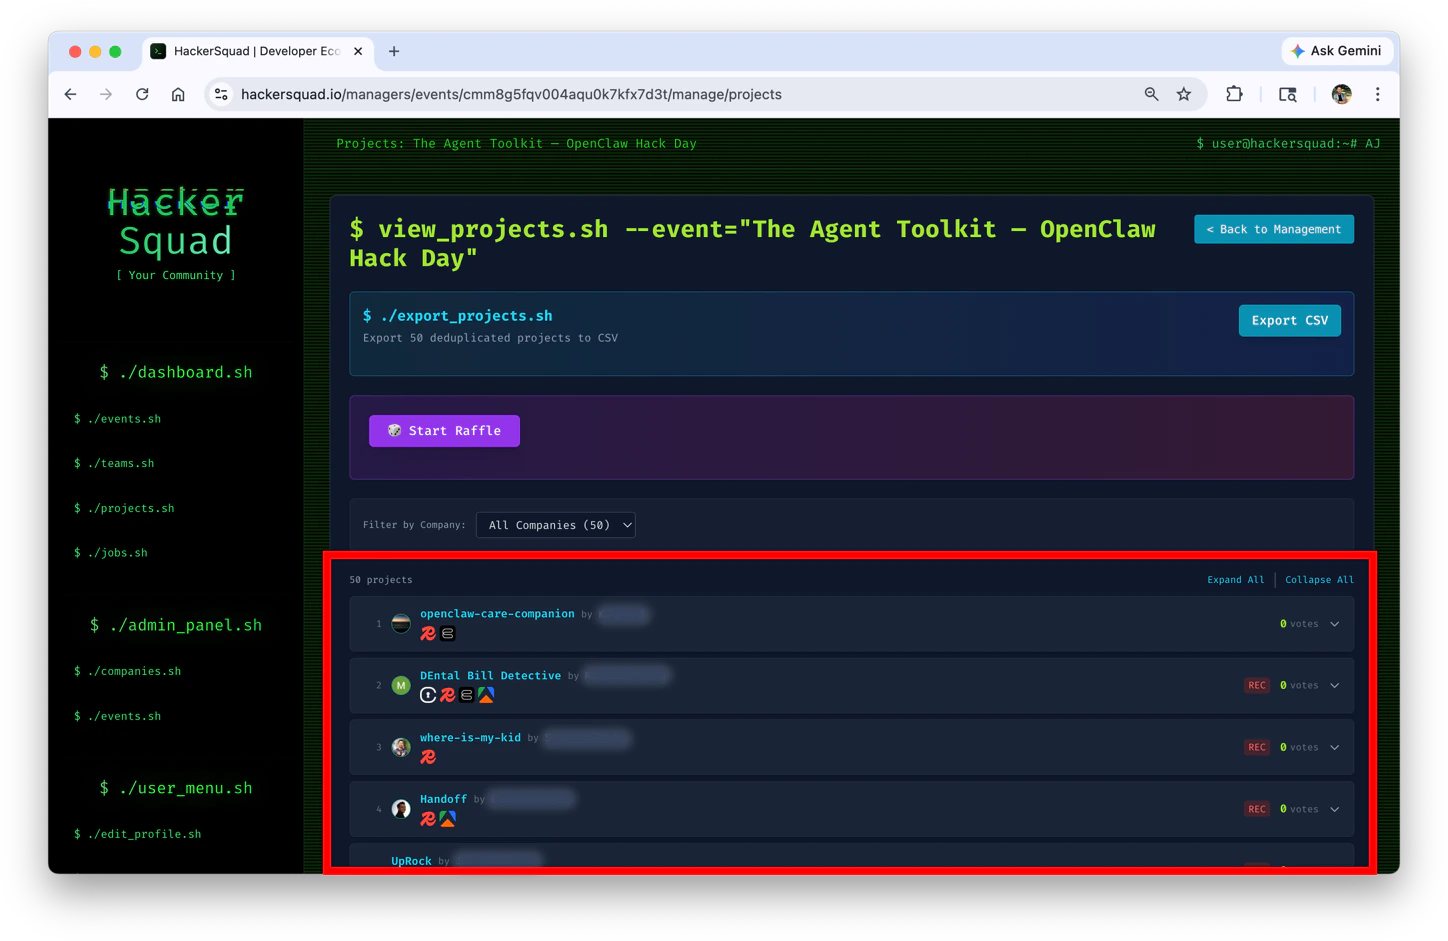
Task: Open the All Companies filter dropdown
Action: pyautogui.click(x=555, y=525)
